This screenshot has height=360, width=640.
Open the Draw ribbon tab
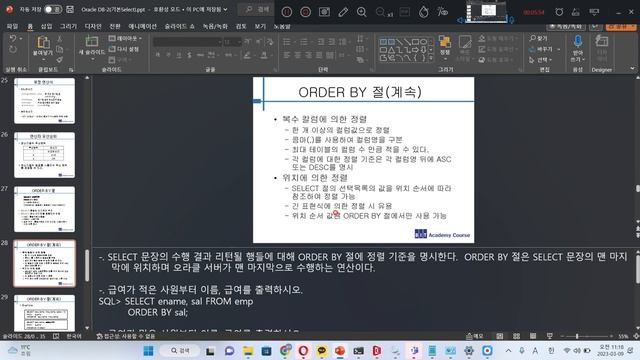click(x=68, y=26)
